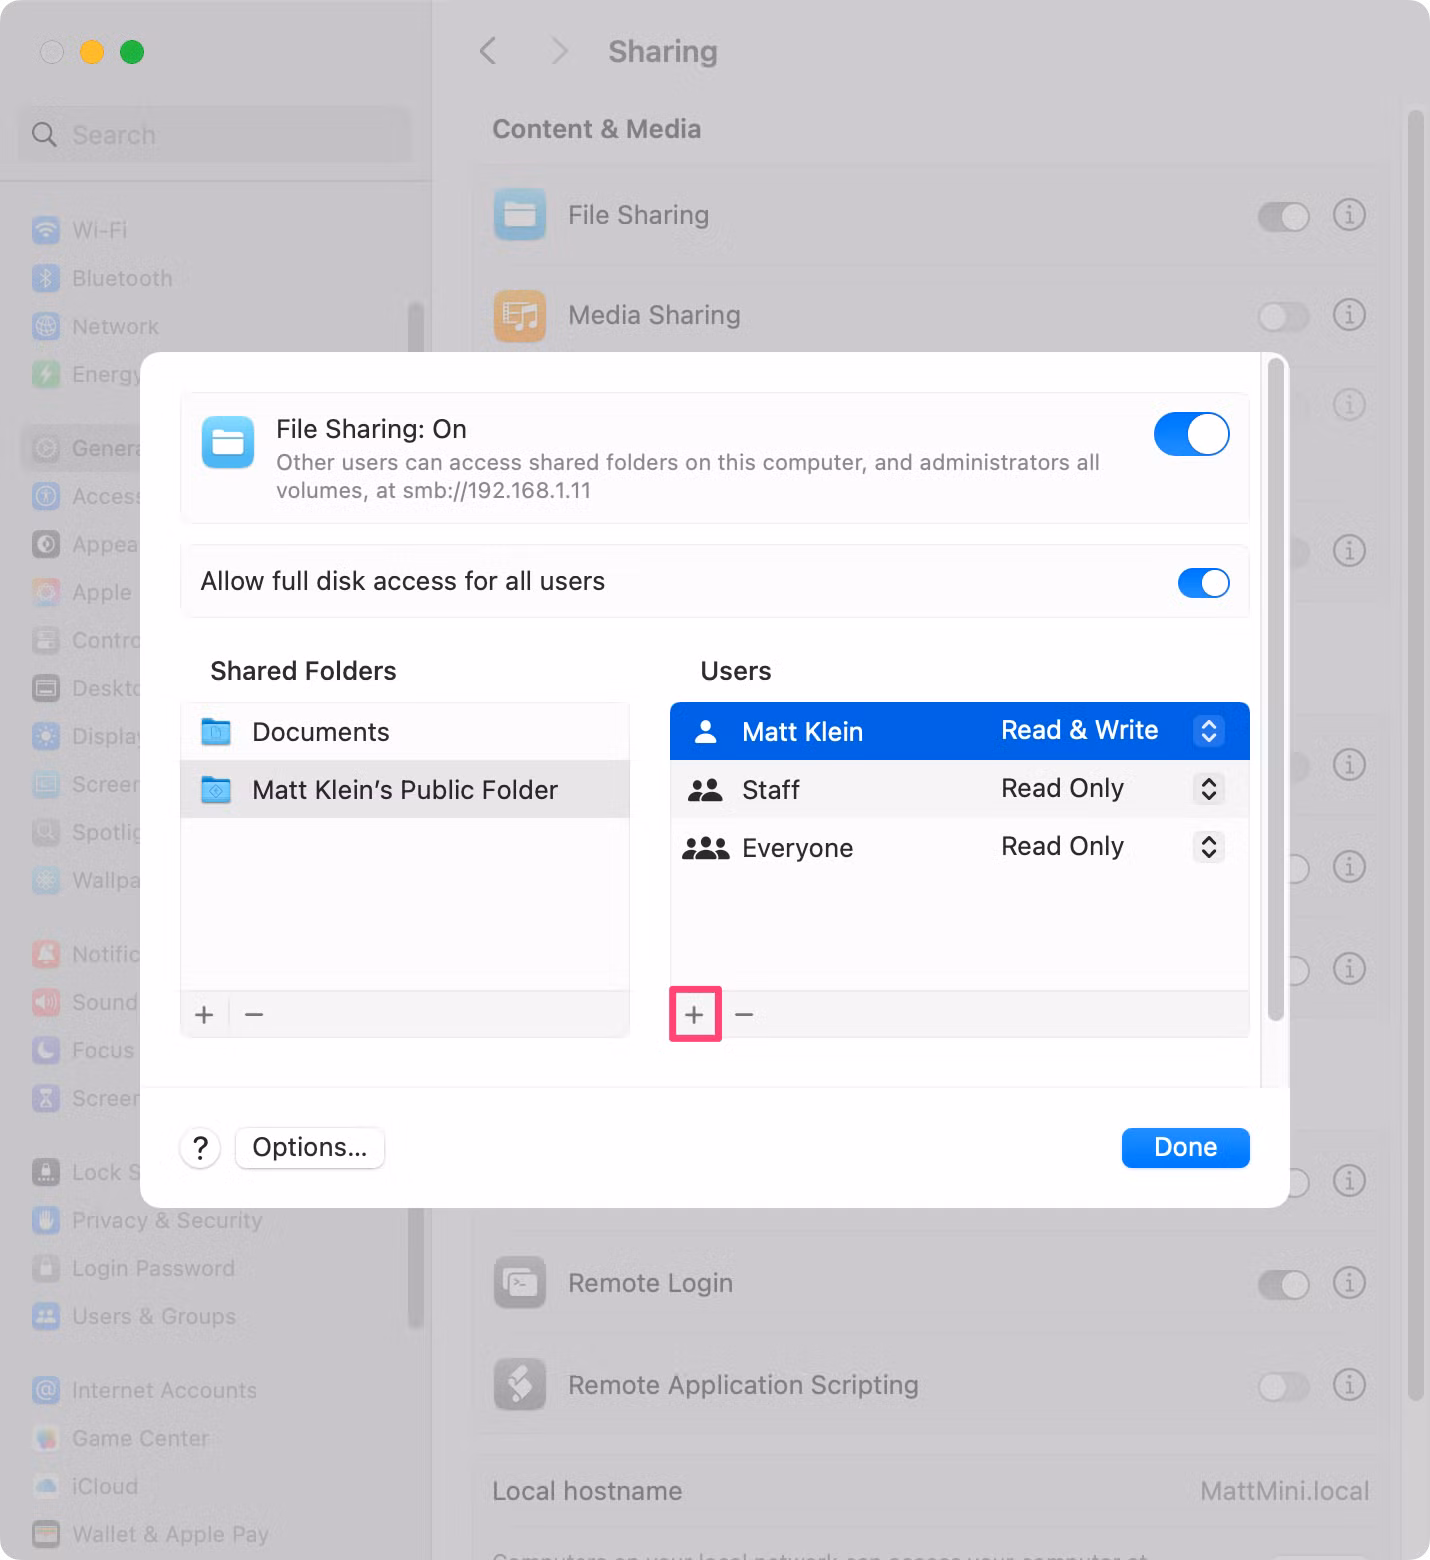
Task: Open the info button for Remote Login
Action: 1349,1283
